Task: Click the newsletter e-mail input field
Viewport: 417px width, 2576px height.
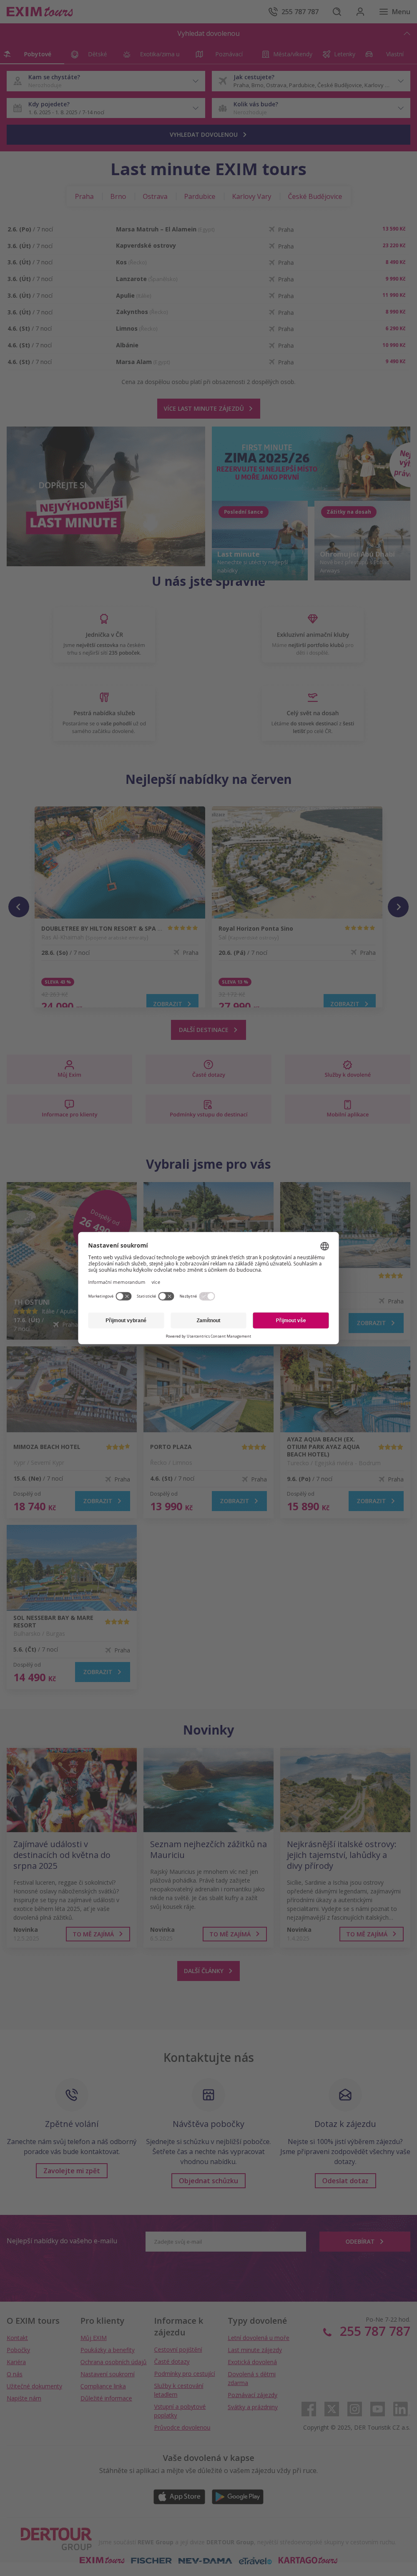Action: point(226,2242)
